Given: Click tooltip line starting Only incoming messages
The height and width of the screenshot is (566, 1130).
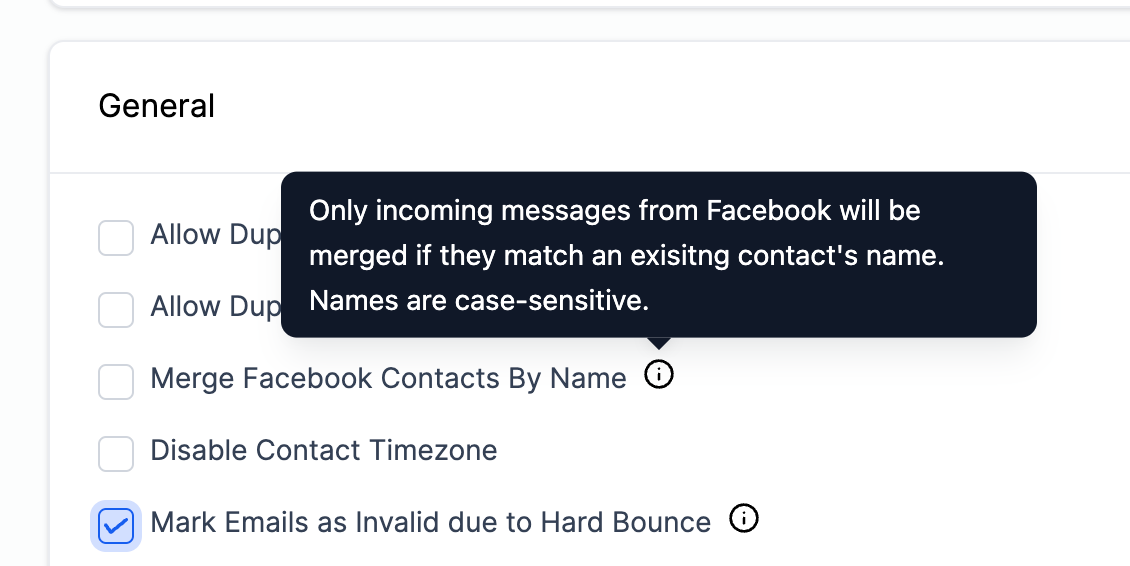Looking at the screenshot, I should (615, 211).
